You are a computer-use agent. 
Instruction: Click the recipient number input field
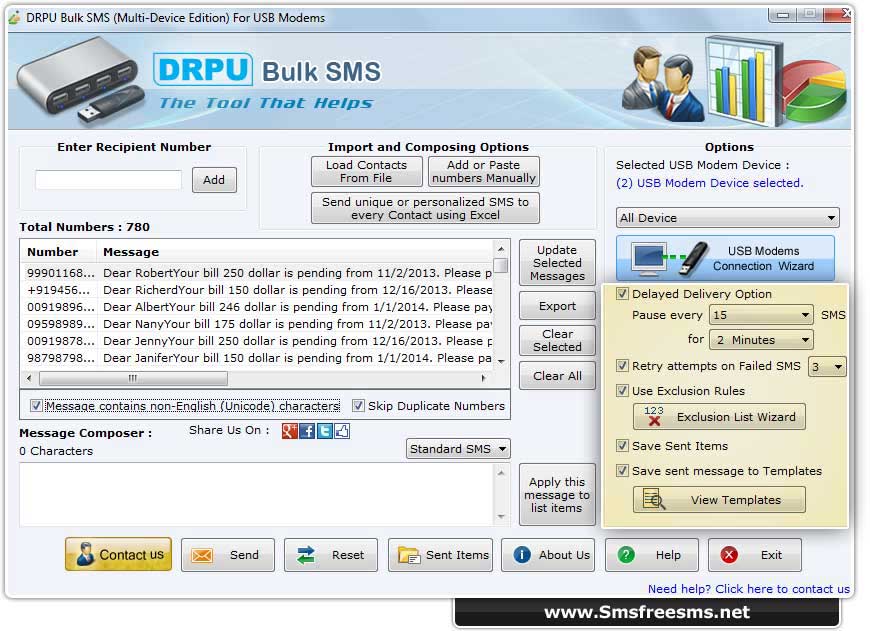click(x=109, y=180)
